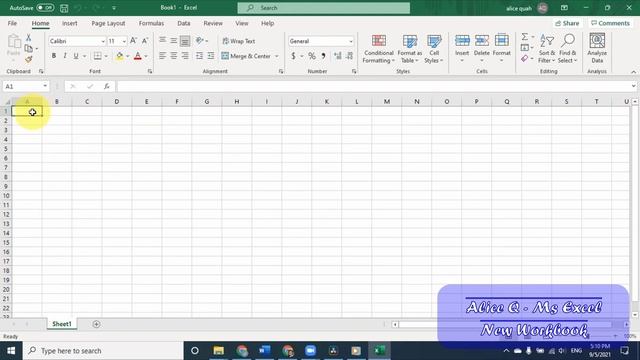Click Merge & Center

246,56
